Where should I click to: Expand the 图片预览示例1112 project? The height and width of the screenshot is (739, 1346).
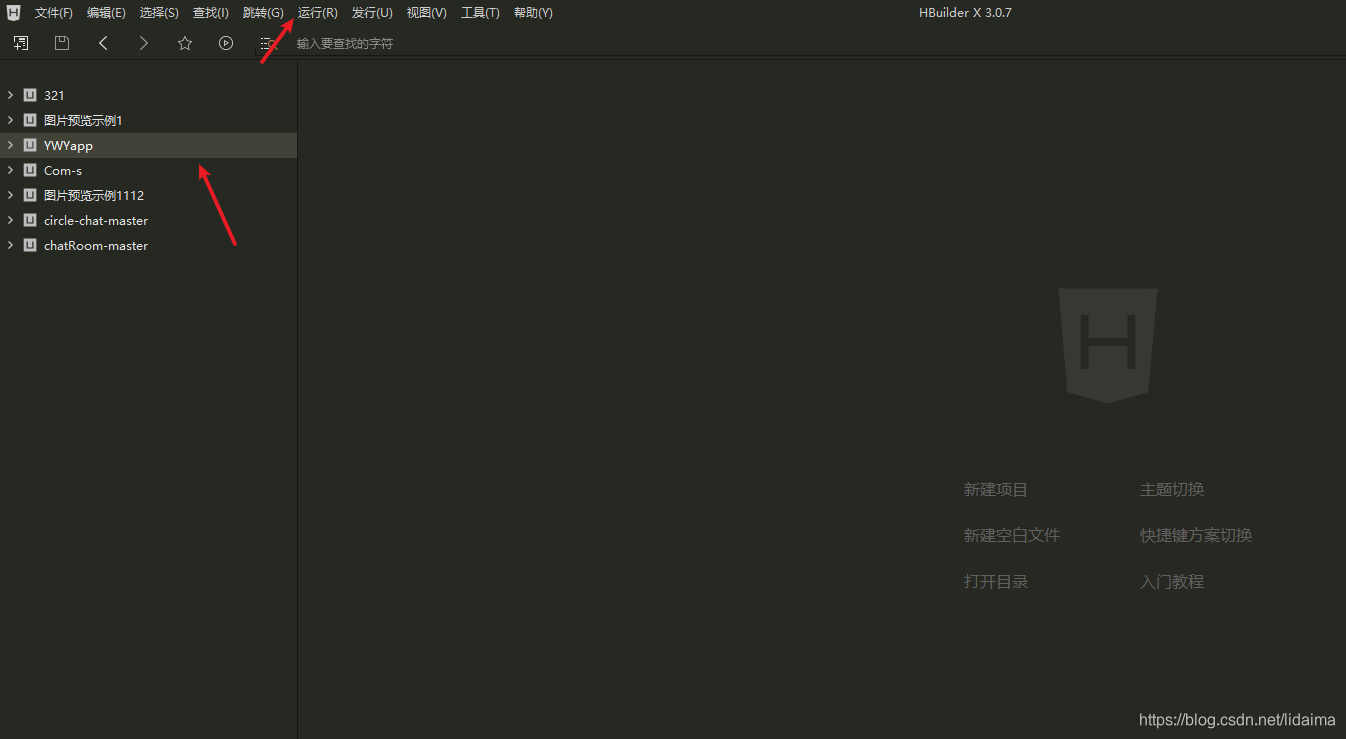coord(10,195)
